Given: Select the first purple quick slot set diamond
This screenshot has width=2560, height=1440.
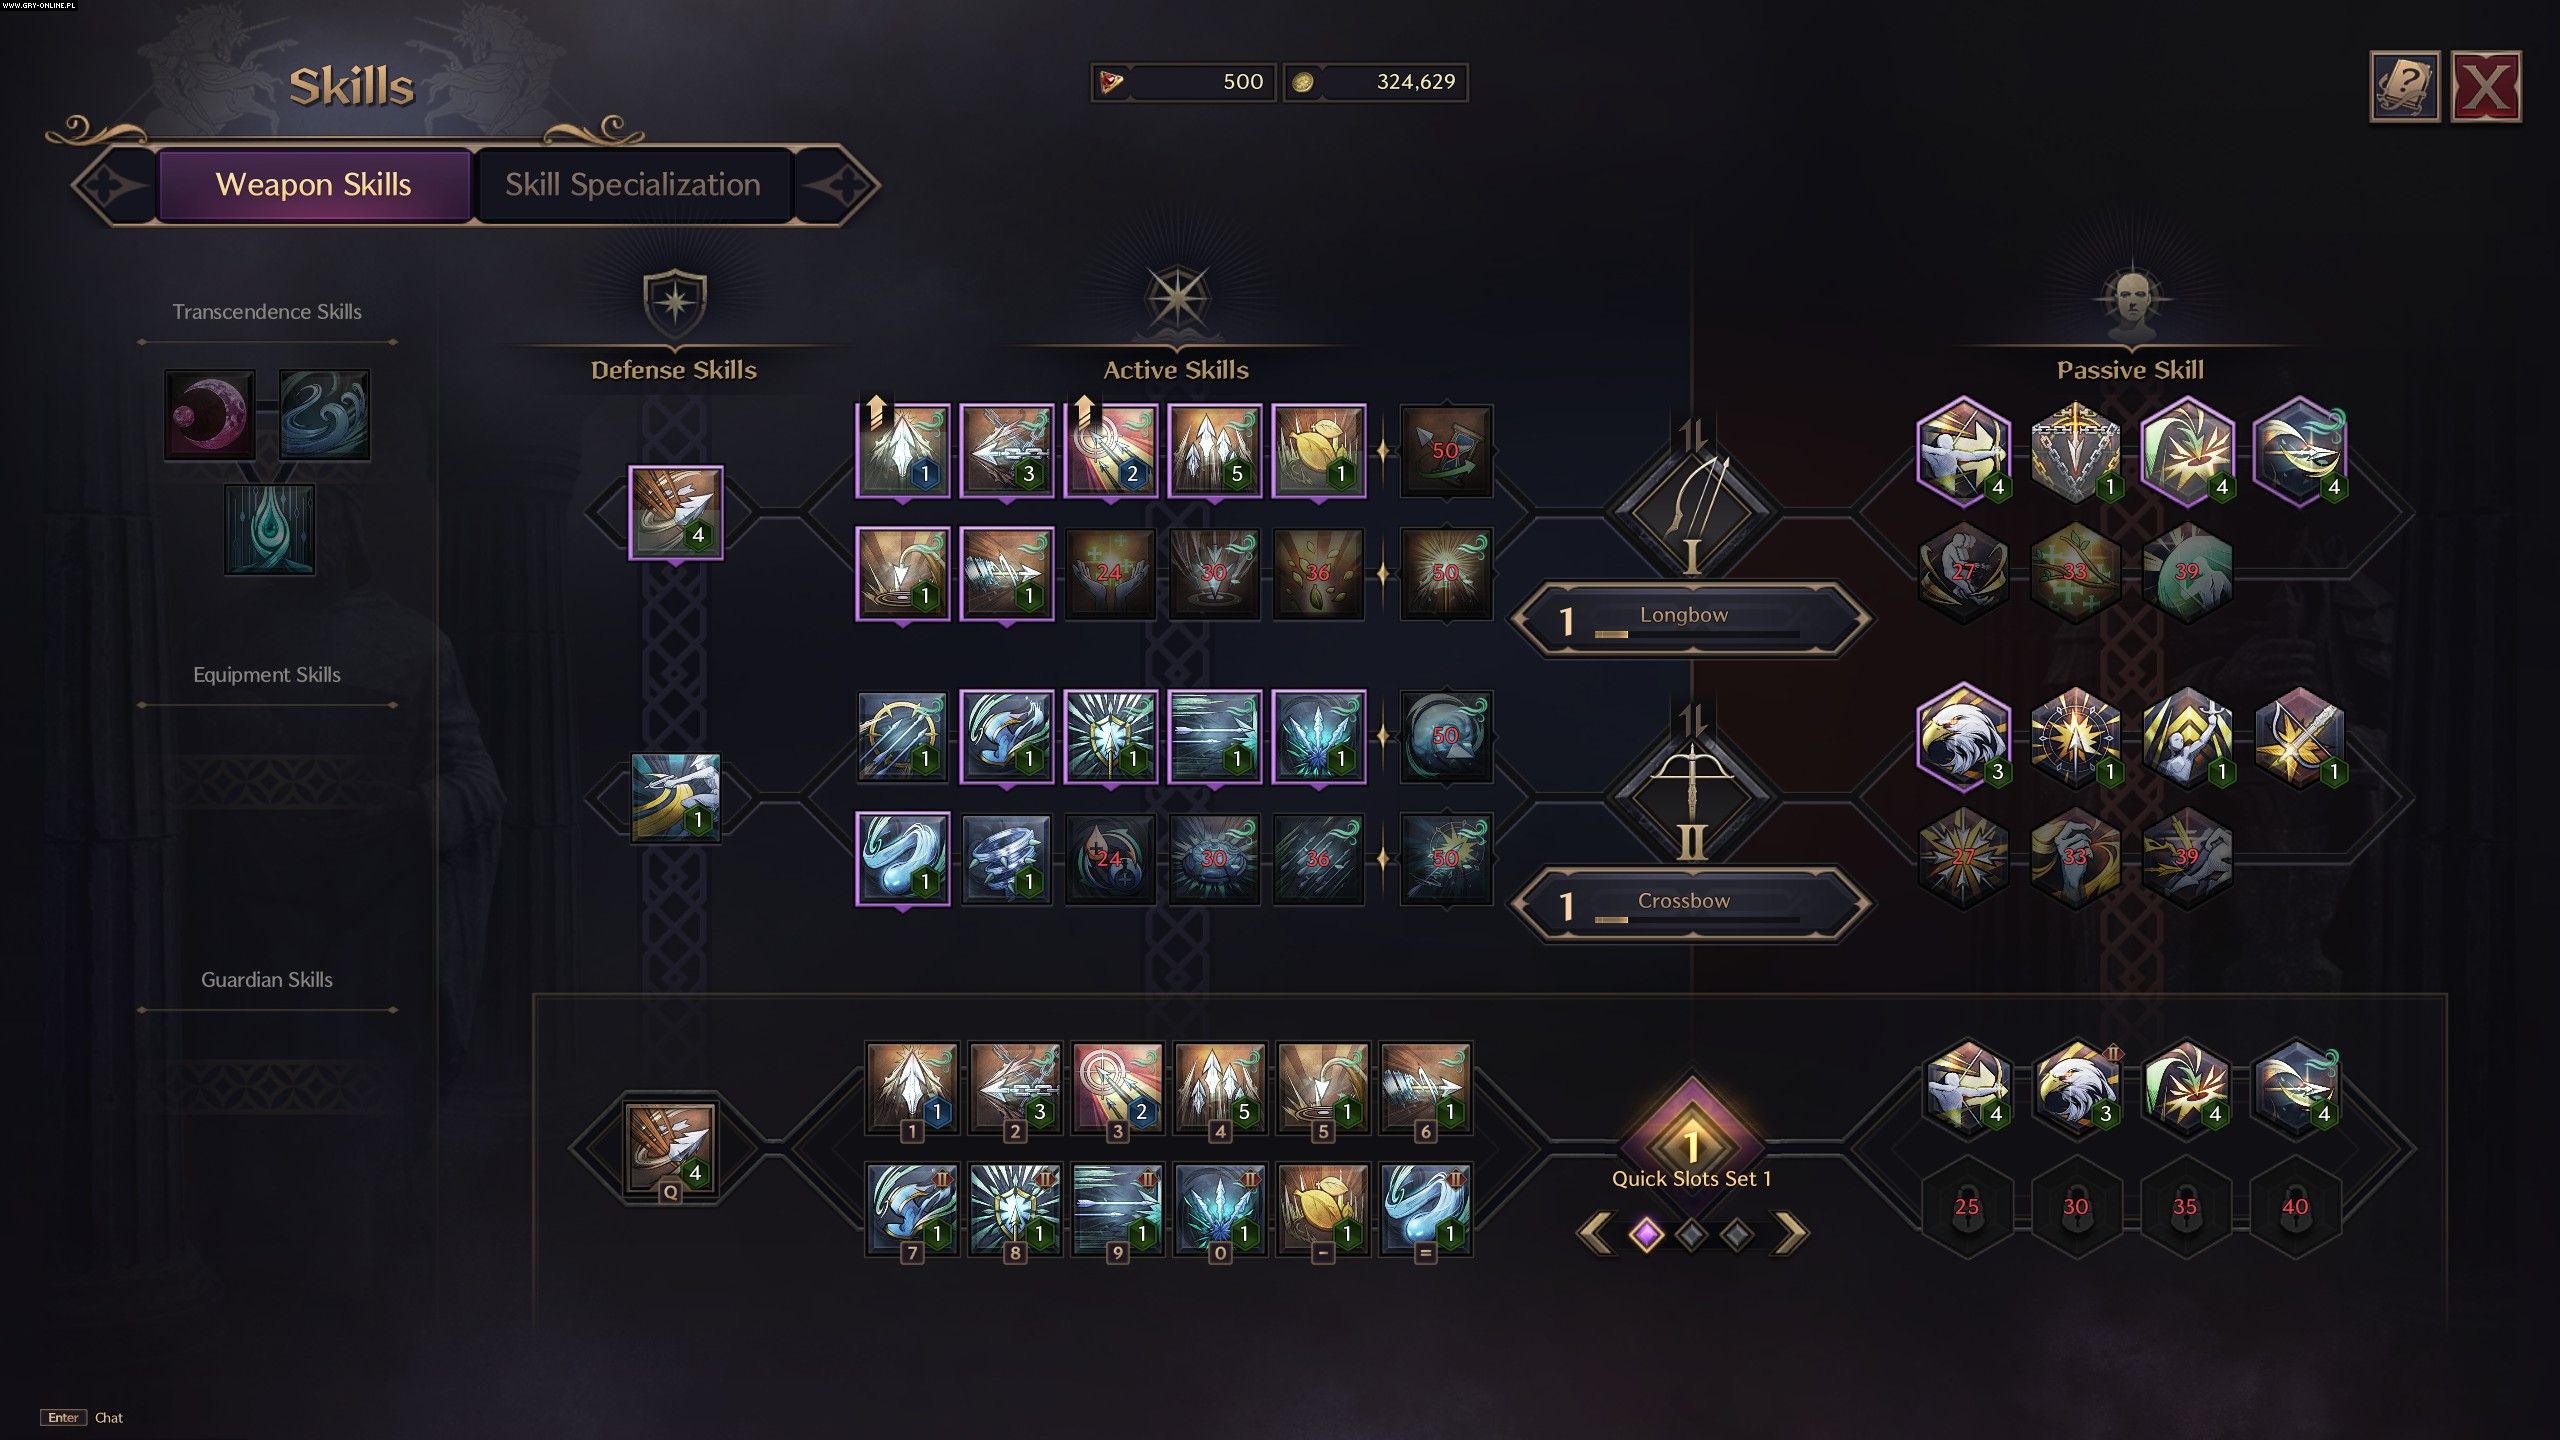Looking at the screenshot, I should click(x=1646, y=1235).
